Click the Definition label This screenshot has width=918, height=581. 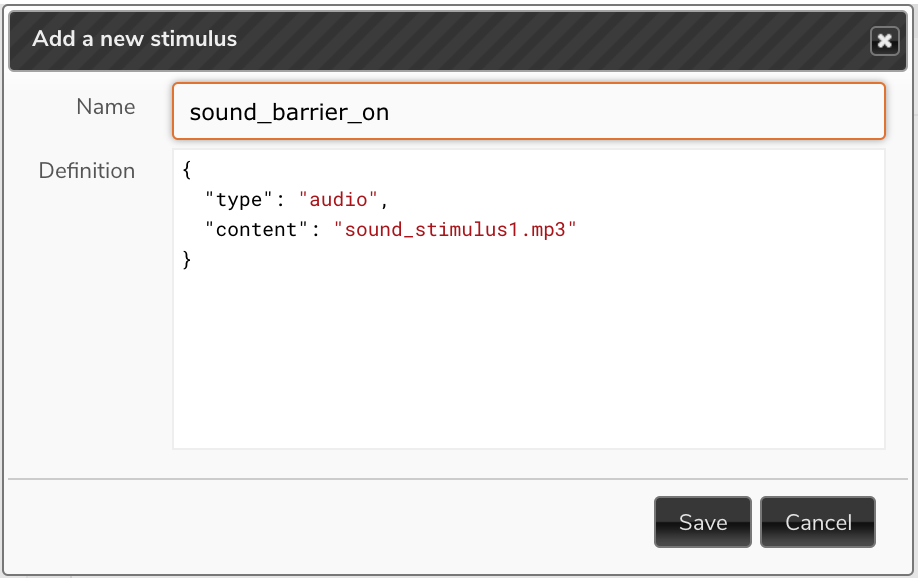(87, 170)
